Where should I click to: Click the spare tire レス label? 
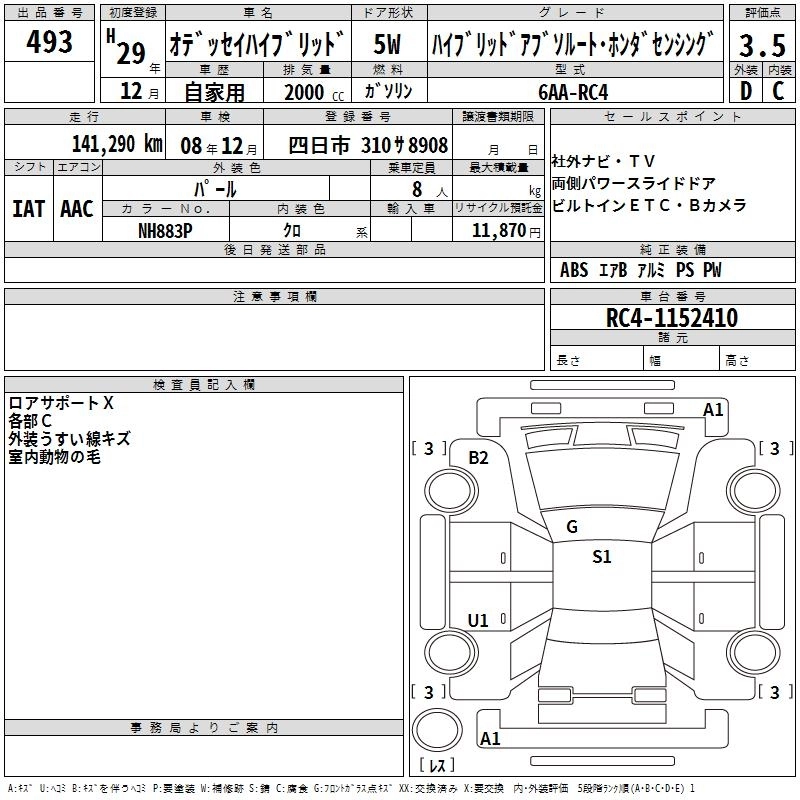[x=437, y=765]
